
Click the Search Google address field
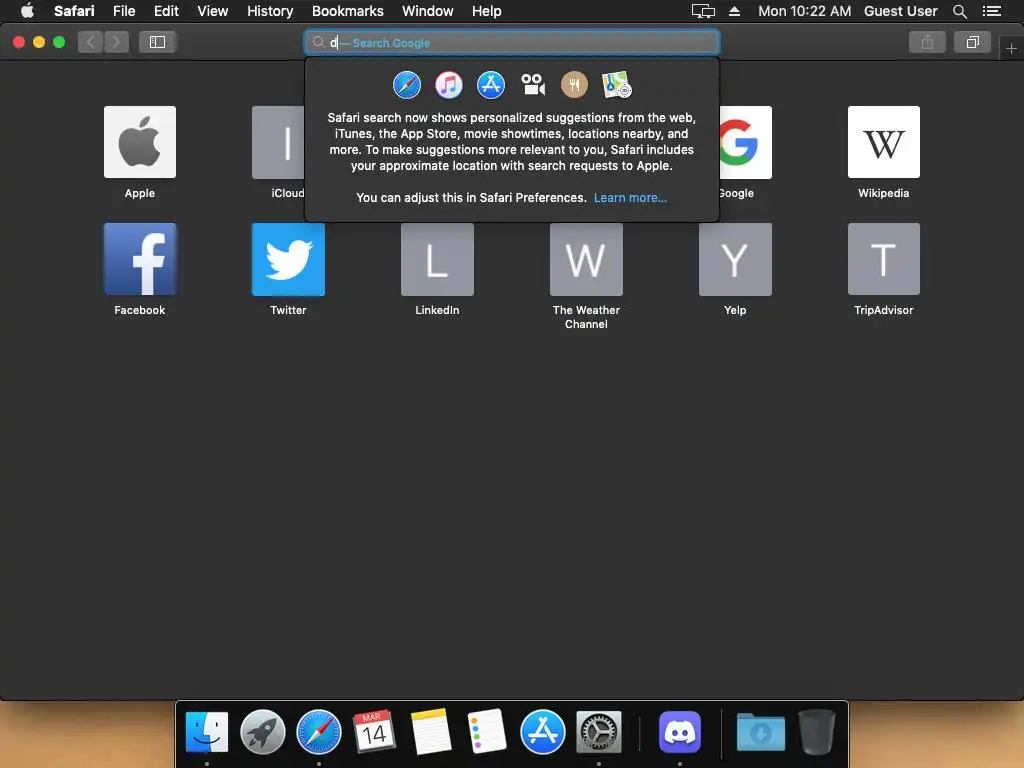coord(512,42)
